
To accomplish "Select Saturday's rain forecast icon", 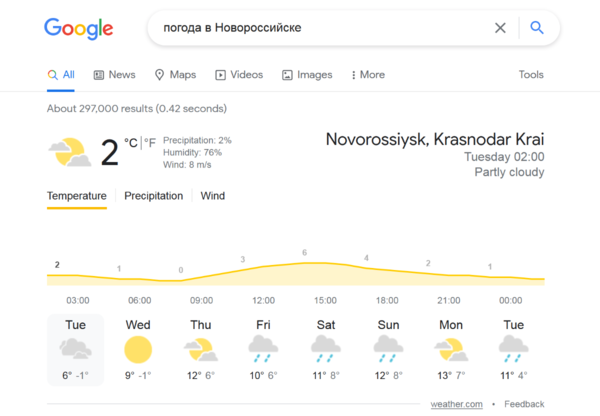I will [x=325, y=349].
